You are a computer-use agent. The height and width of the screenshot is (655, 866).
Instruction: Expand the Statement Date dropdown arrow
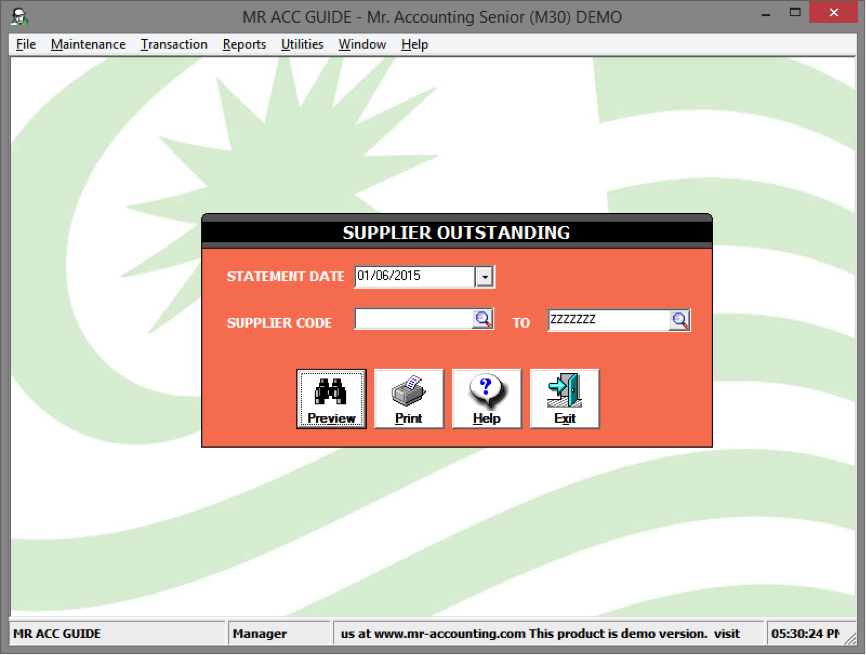484,277
